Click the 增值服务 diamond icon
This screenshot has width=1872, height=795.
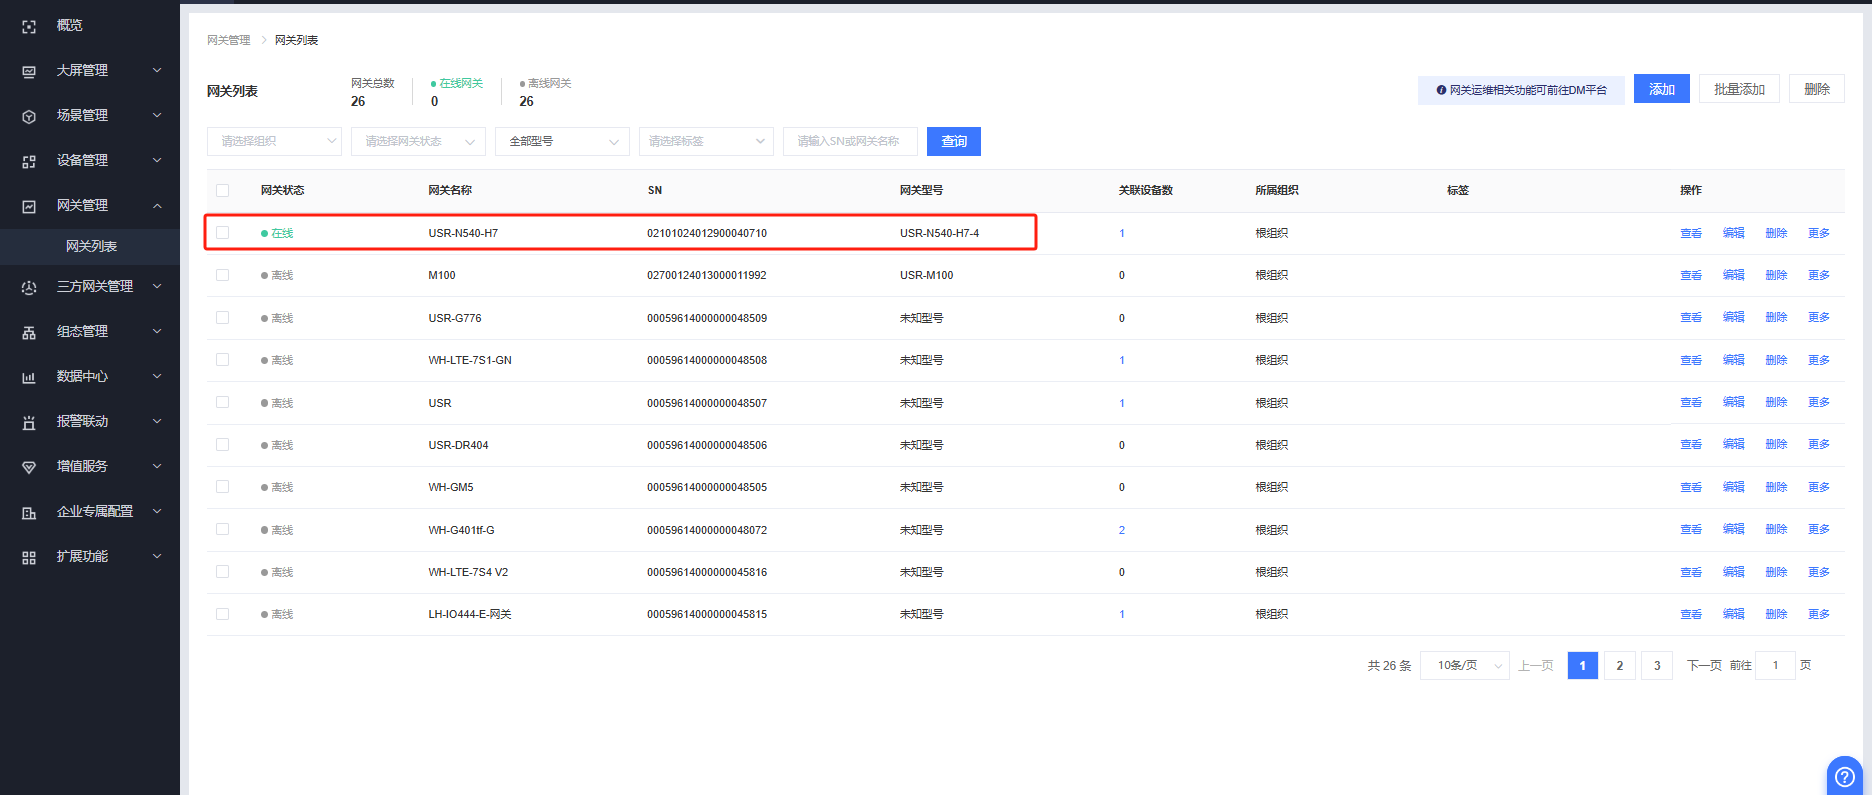click(29, 467)
